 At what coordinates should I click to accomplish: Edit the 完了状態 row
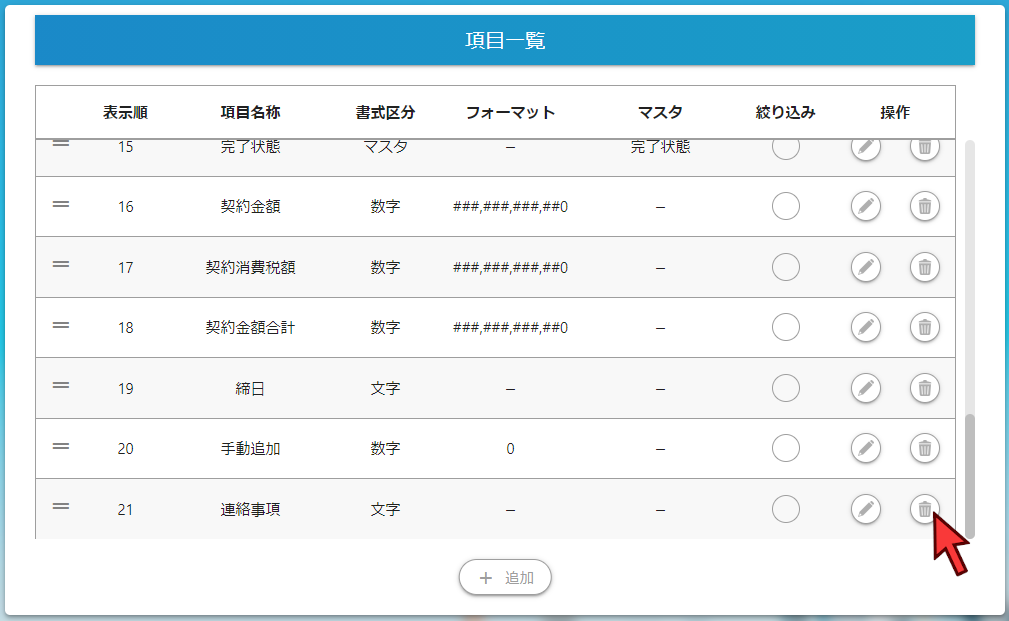click(865, 147)
